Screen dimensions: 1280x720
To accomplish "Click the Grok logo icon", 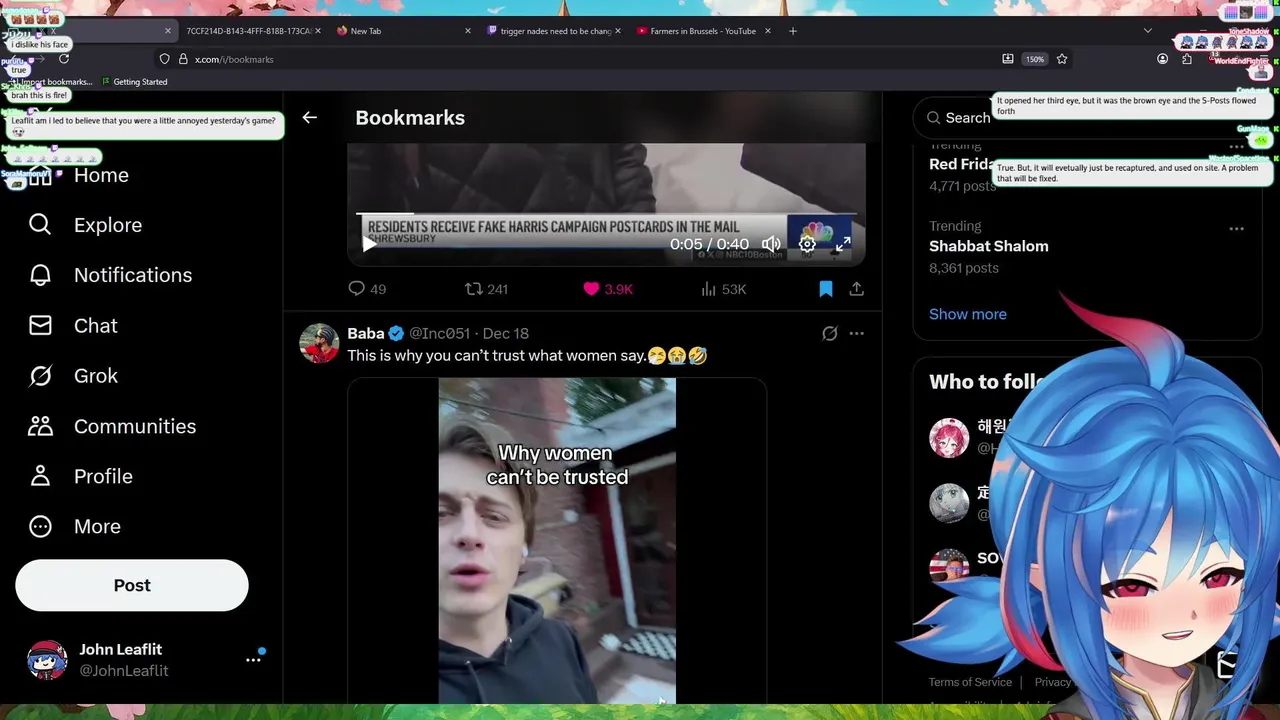I will [x=40, y=376].
